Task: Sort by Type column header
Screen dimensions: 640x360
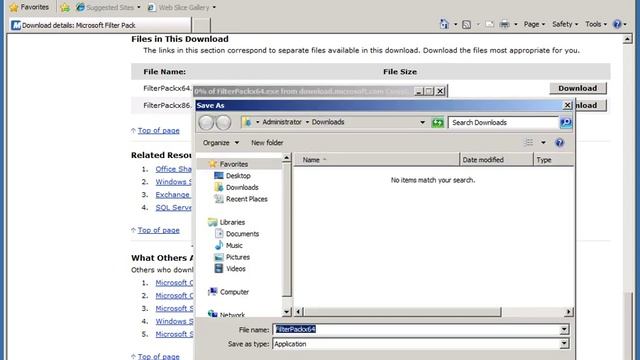Action: (553, 160)
